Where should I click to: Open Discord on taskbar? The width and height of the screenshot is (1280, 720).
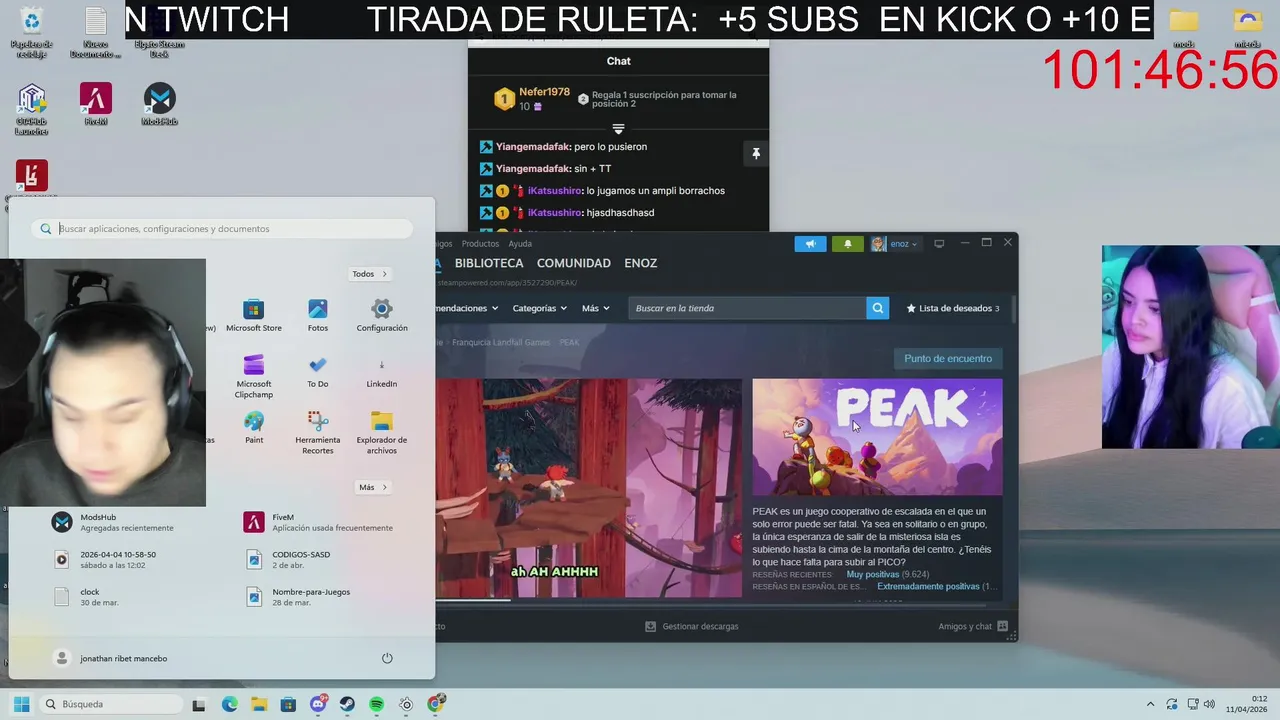pos(318,704)
